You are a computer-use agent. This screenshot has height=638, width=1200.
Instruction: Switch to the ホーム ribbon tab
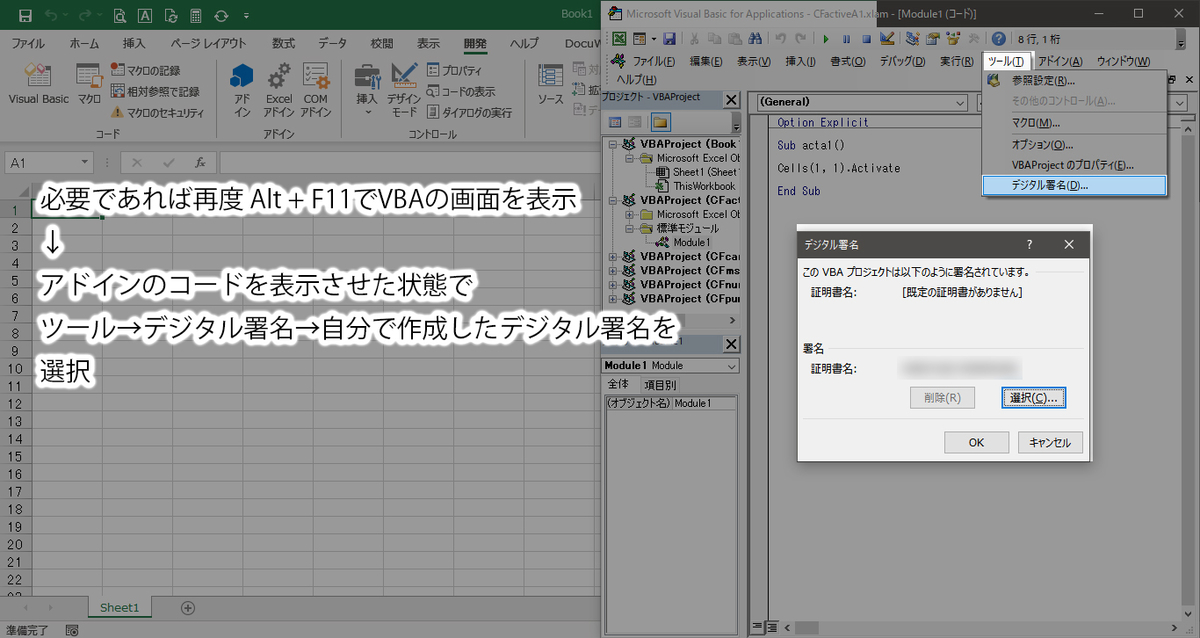pyautogui.click(x=84, y=44)
